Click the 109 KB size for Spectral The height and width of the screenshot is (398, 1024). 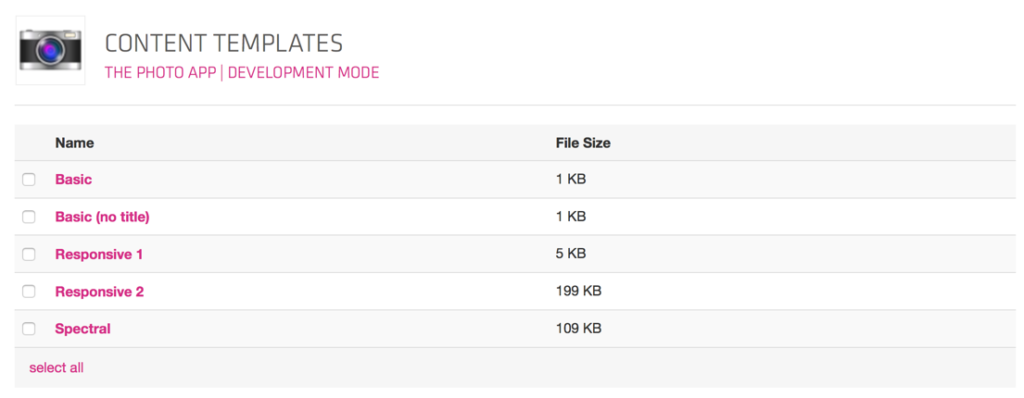point(579,329)
